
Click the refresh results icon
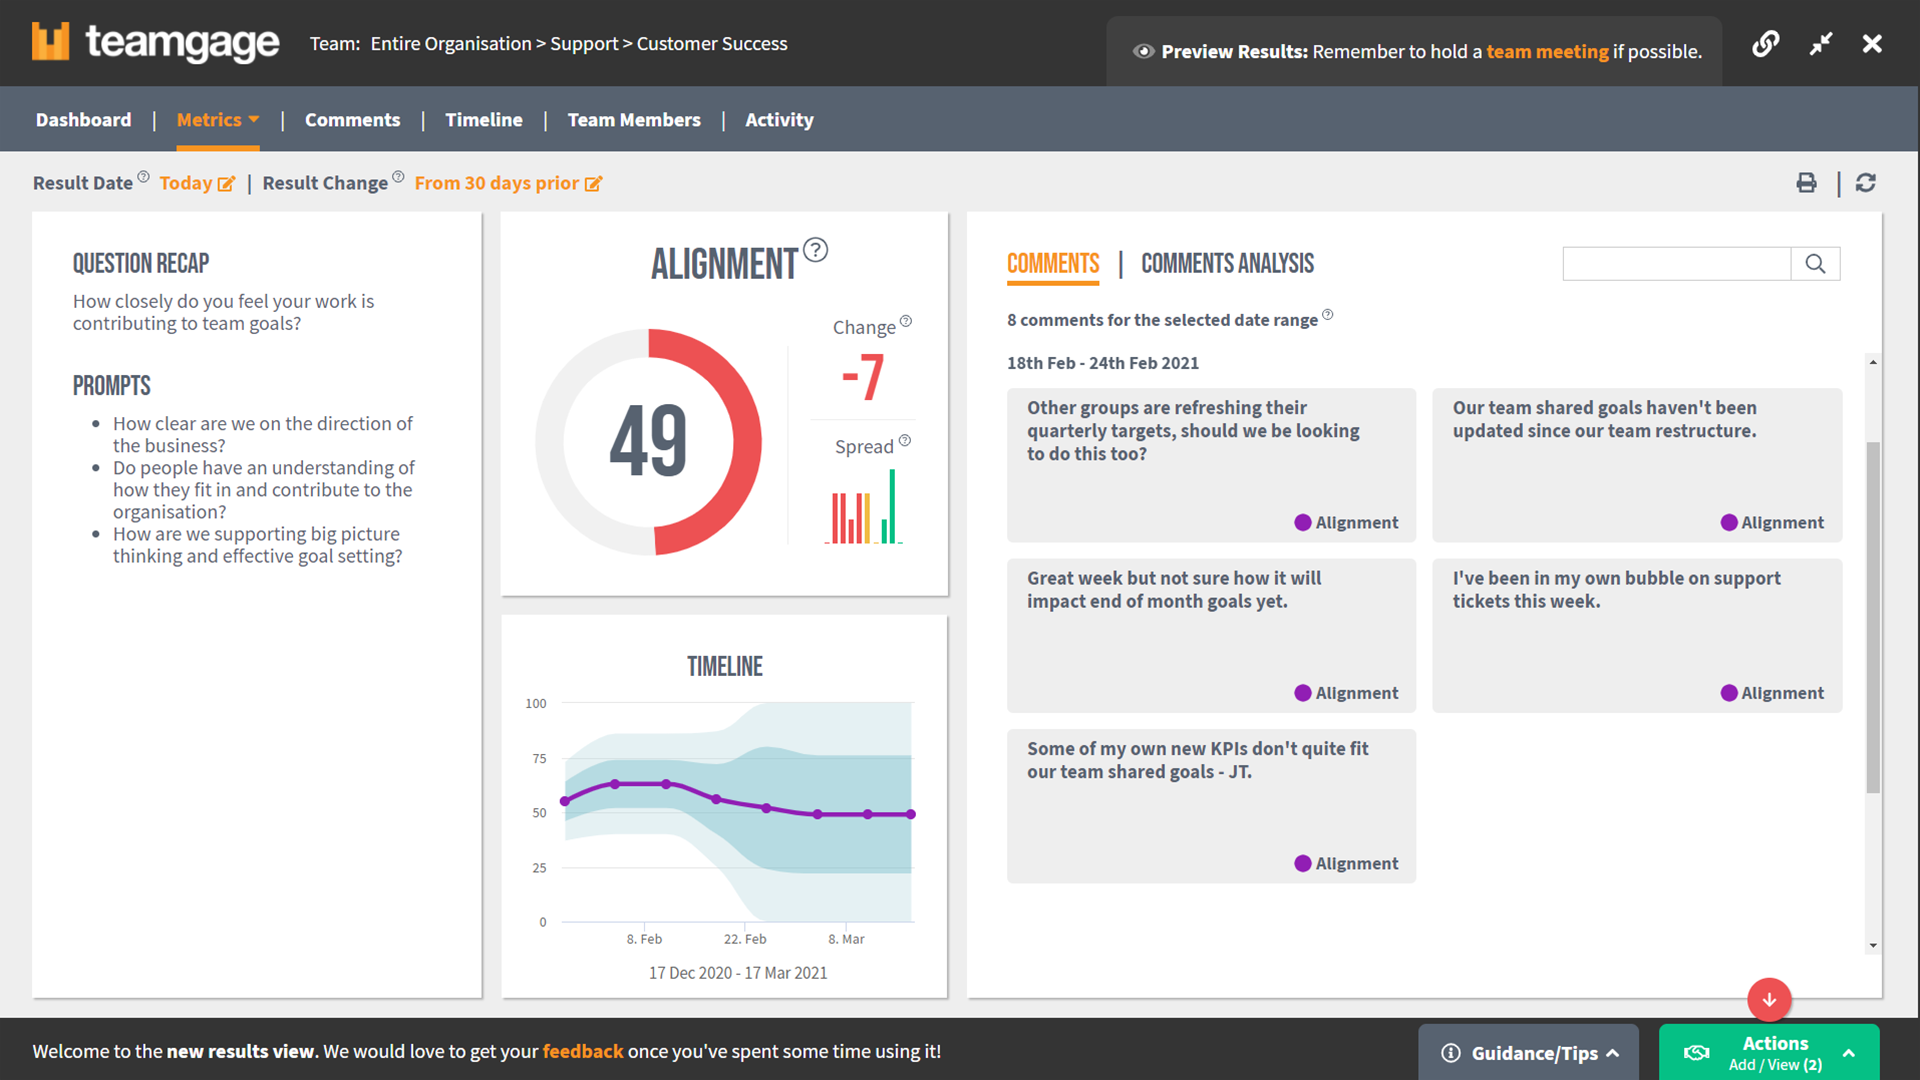click(1865, 183)
